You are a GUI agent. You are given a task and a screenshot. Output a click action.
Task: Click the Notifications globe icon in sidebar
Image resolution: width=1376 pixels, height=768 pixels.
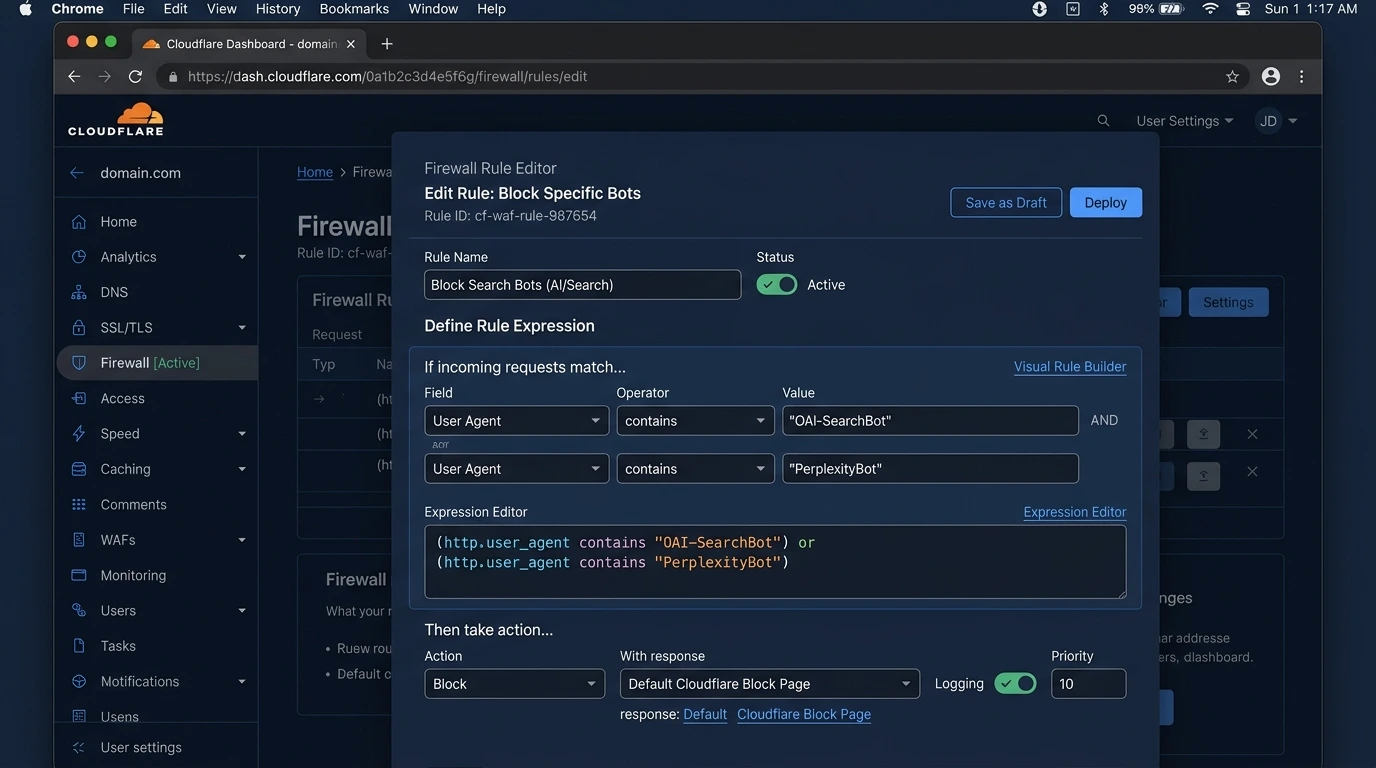tap(79, 682)
